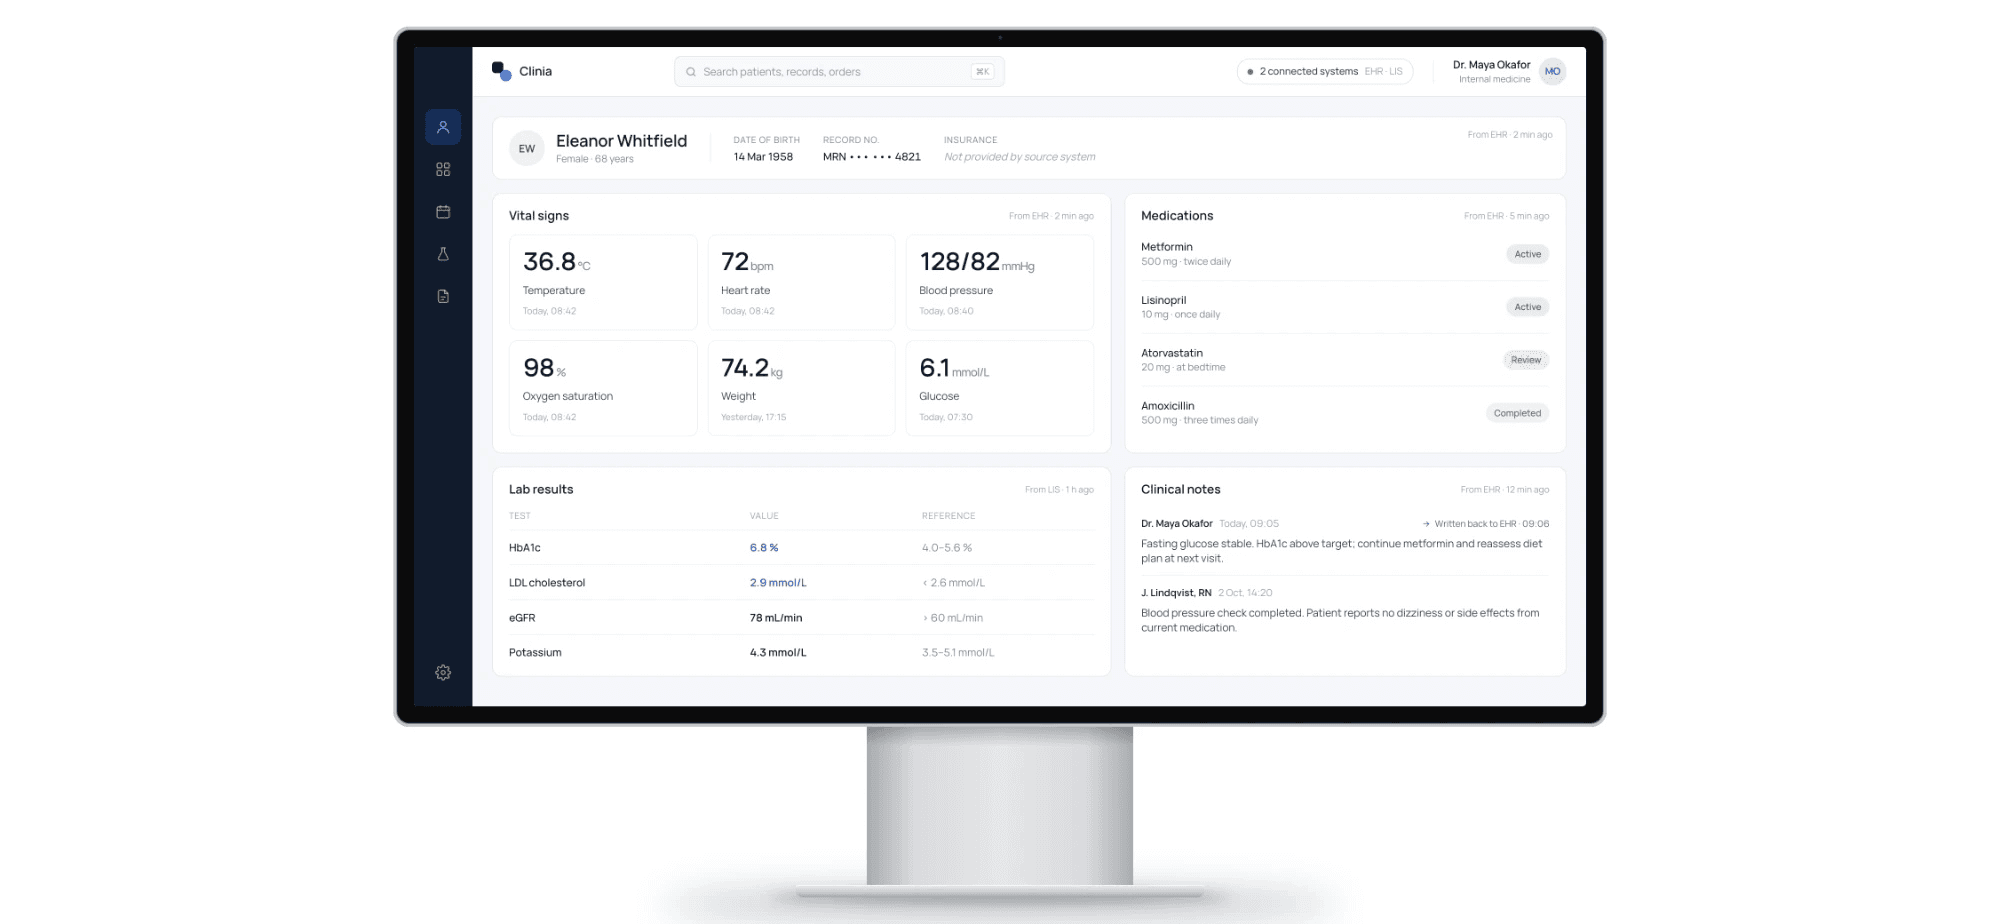Click the Insurance 'Not provided by source system' text
Screen dimensions: 2000x924
click(1020, 157)
